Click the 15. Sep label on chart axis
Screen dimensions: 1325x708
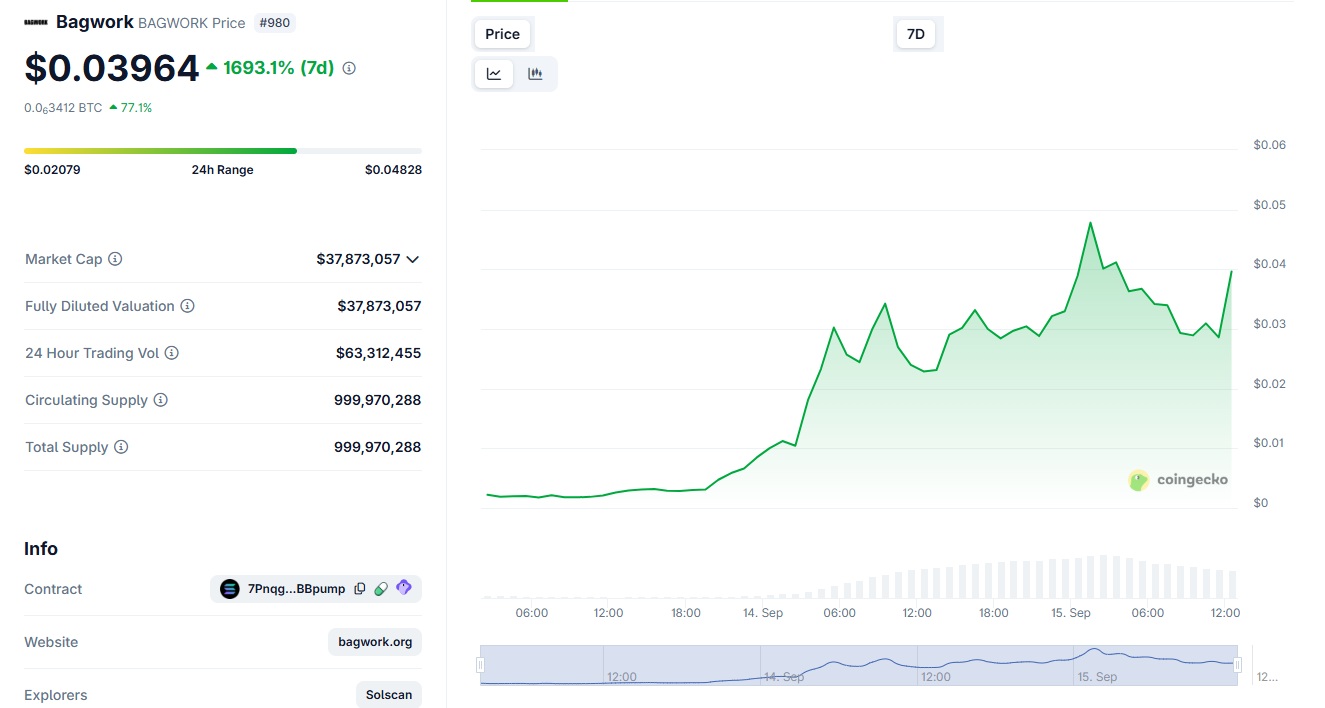point(1071,613)
